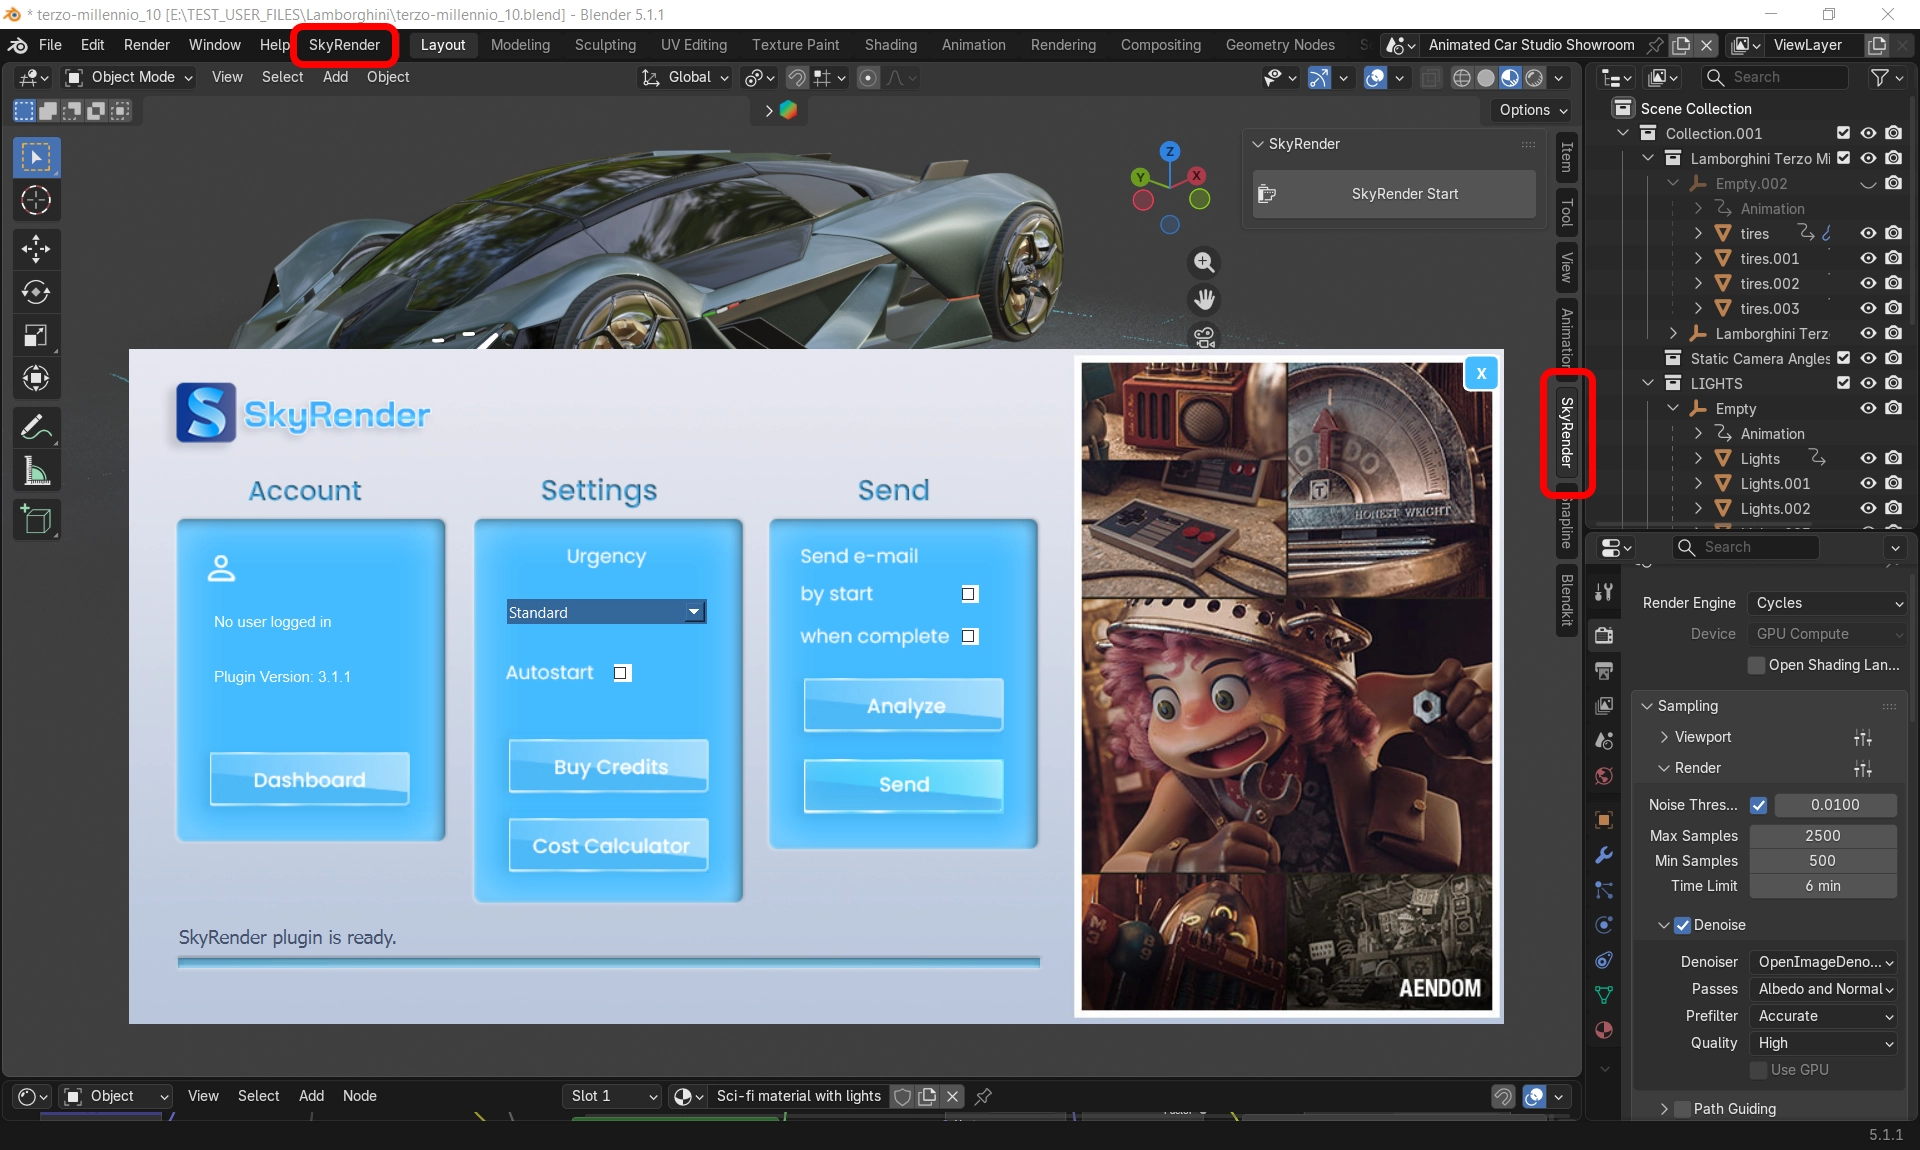Open the Urgency Standard dropdown
Screen dimensions: 1920x1150
(x=606, y=612)
